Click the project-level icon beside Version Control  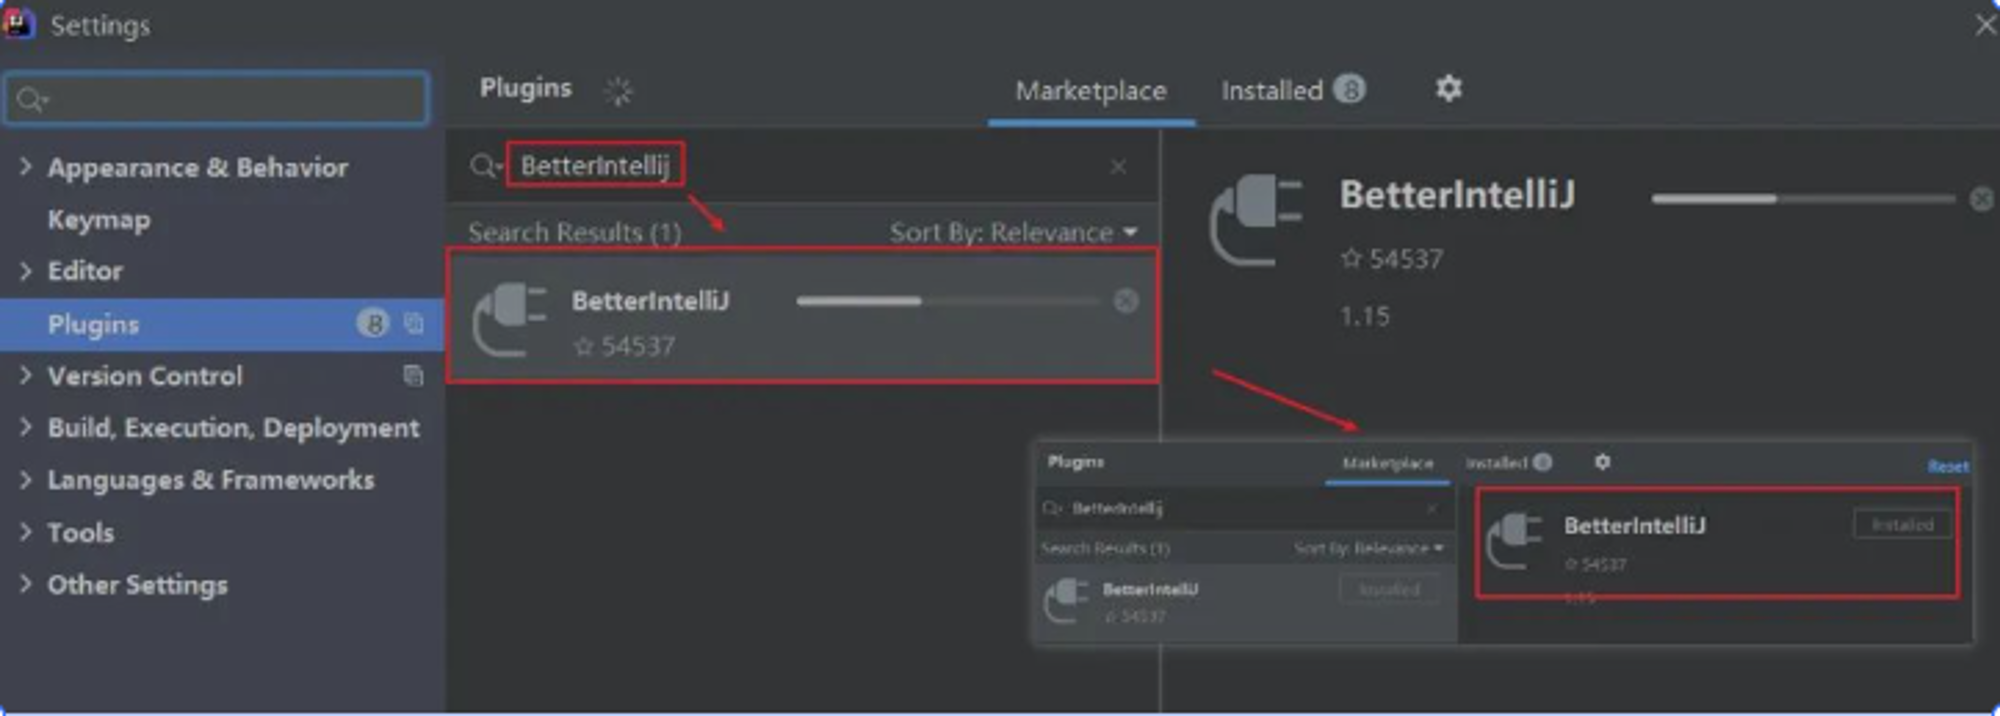pos(413,375)
